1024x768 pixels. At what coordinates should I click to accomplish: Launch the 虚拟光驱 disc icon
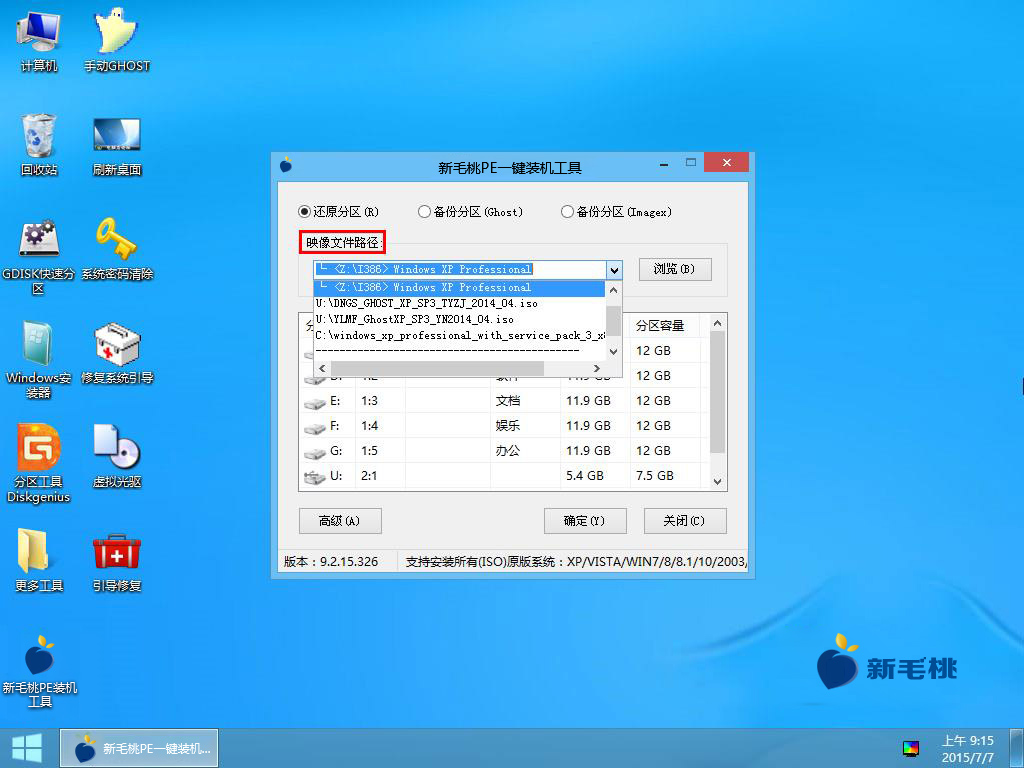click(x=117, y=456)
